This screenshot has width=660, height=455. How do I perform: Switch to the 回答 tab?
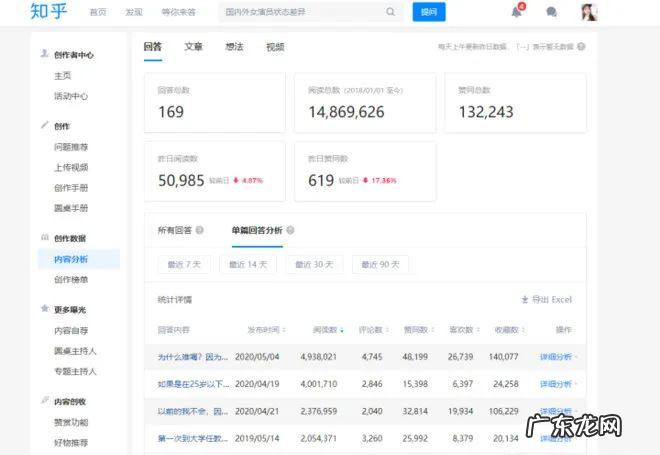[x=153, y=47]
